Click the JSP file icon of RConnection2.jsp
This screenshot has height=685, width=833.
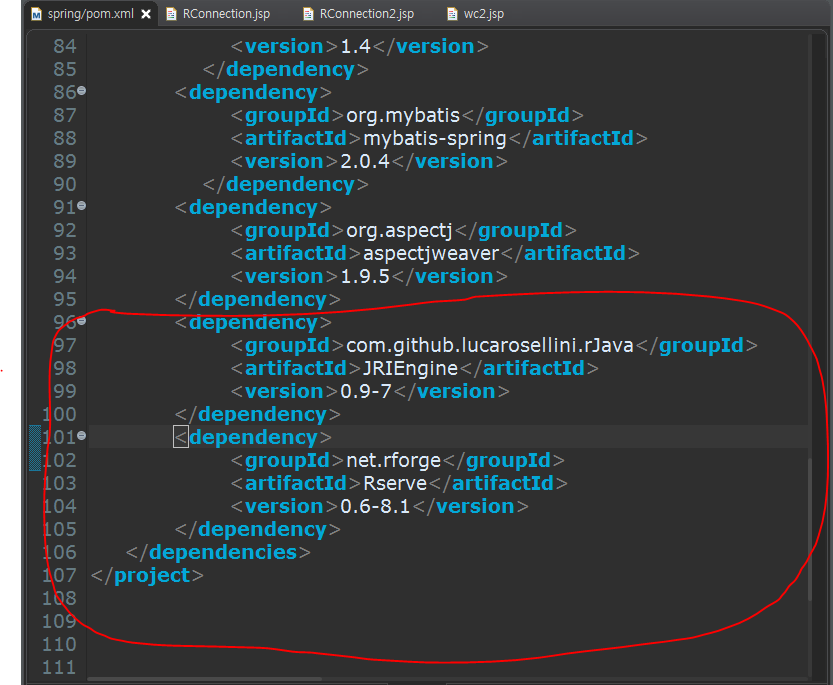click(x=308, y=14)
